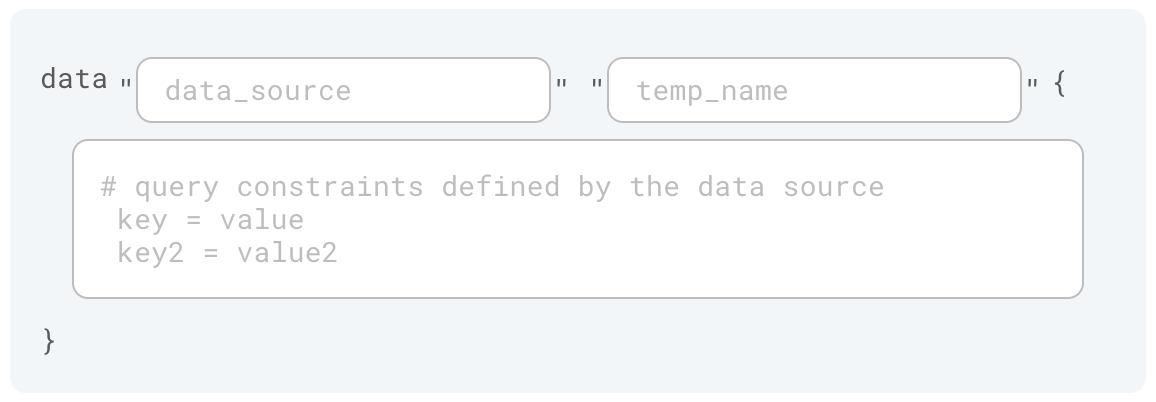The image size is (1156, 402).
Task: Place cursor on 'data_source' placeholder text
Action: click(x=258, y=91)
